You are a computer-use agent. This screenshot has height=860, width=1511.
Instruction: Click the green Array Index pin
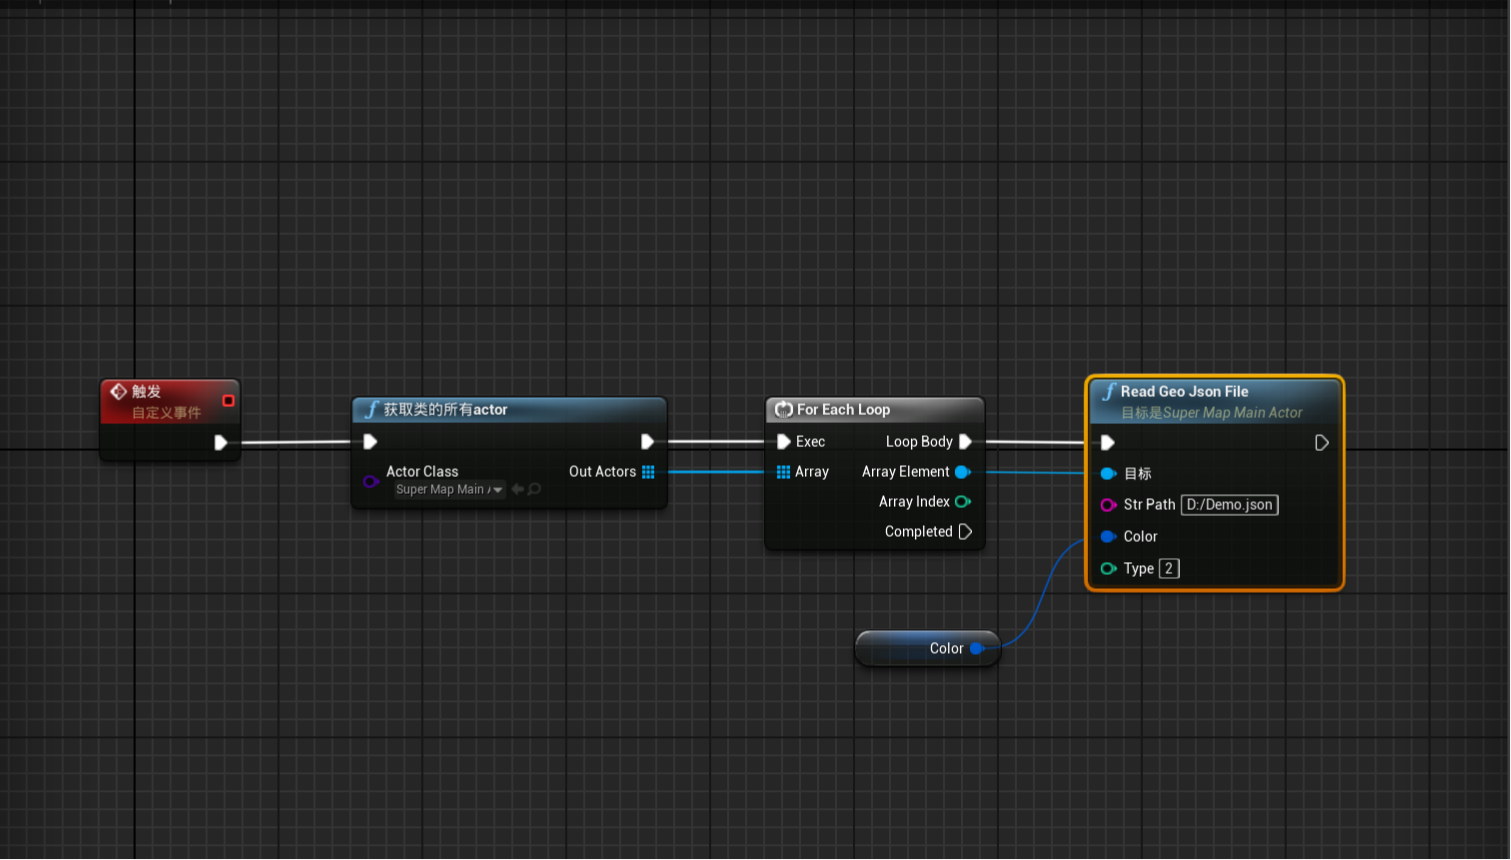click(x=963, y=501)
